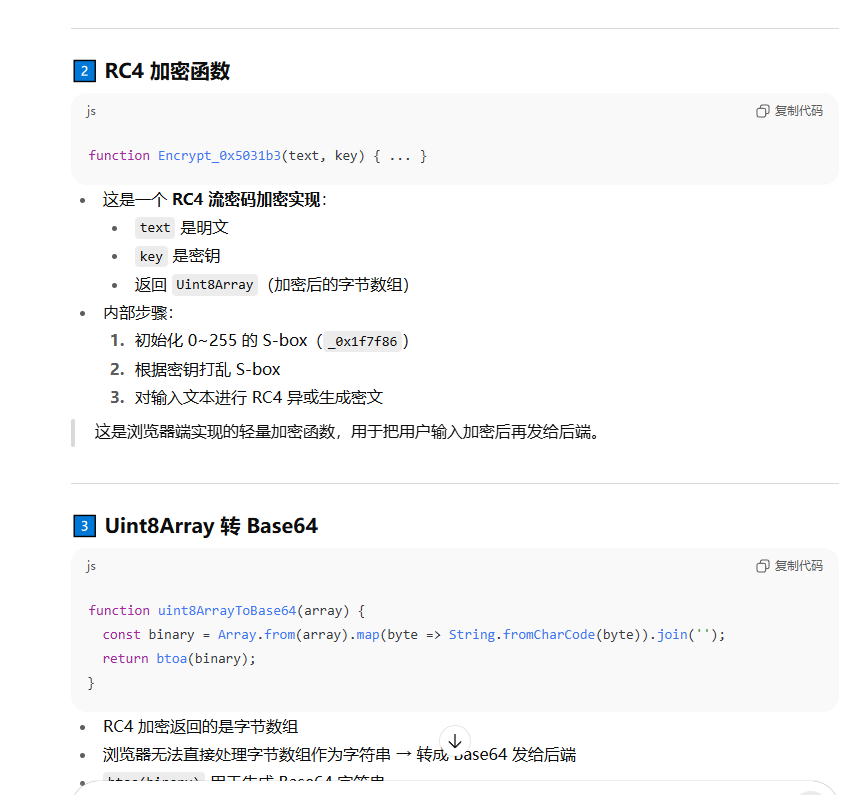Click the quoted note about 浏览器端 lightweight encryption

tap(347, 432)
